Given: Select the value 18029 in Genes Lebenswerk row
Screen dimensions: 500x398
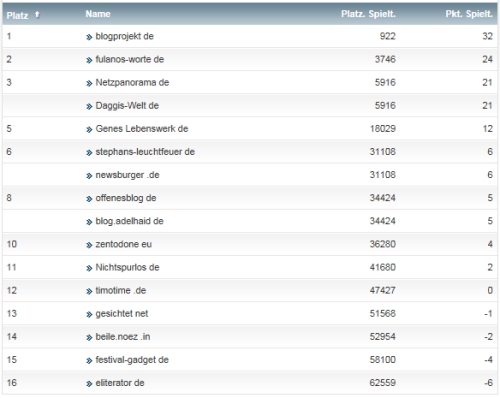Looking at the screenshot, I should tap(383, 129).
